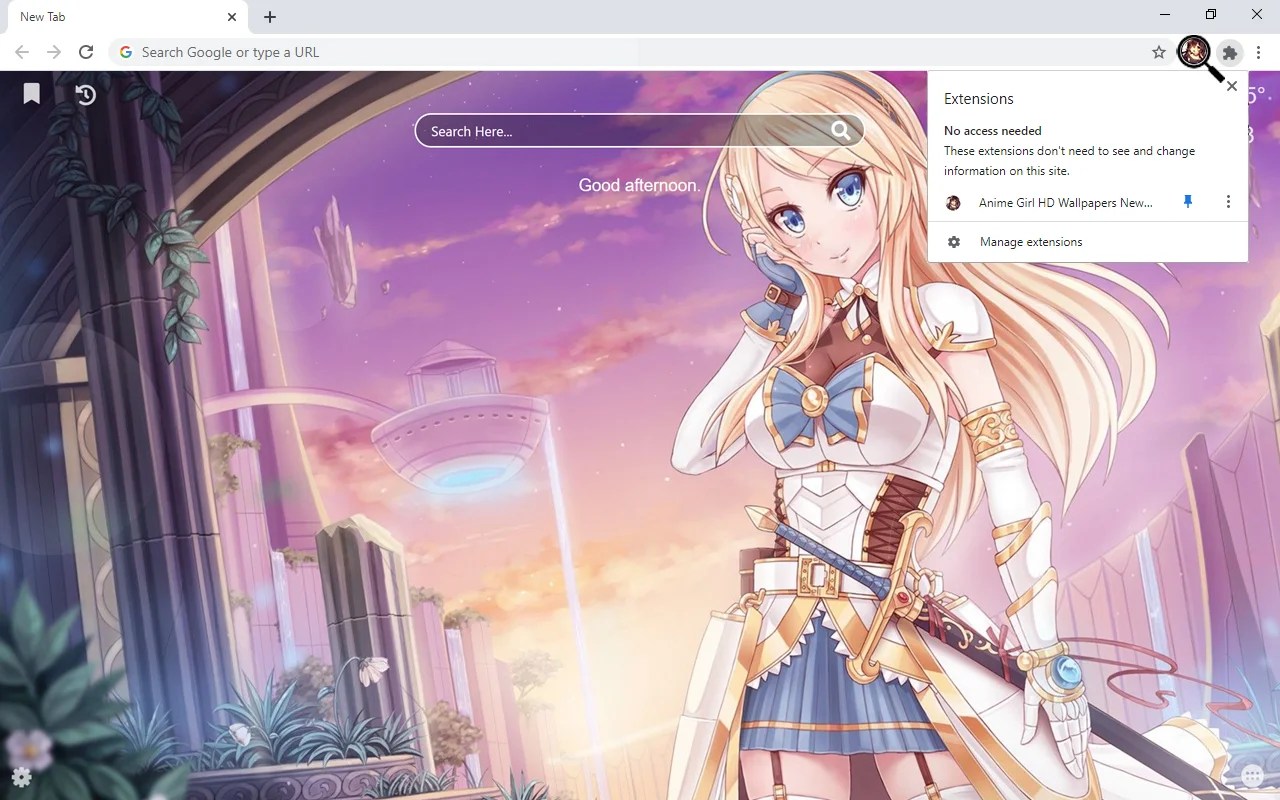This screenshot has width=1280, height=800.
Task: Toggle the Extensions puzzle piece button
Action: click(1231, 52)
